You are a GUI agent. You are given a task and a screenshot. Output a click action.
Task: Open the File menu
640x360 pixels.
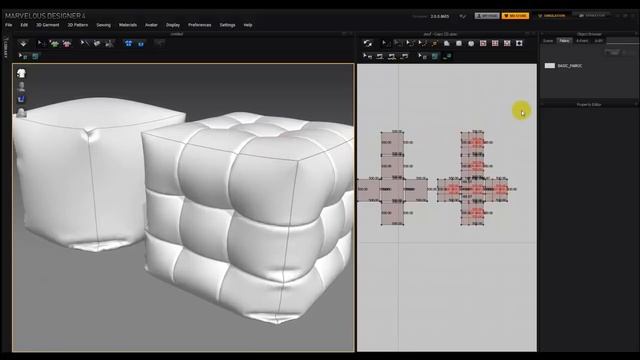click(9, 25)
